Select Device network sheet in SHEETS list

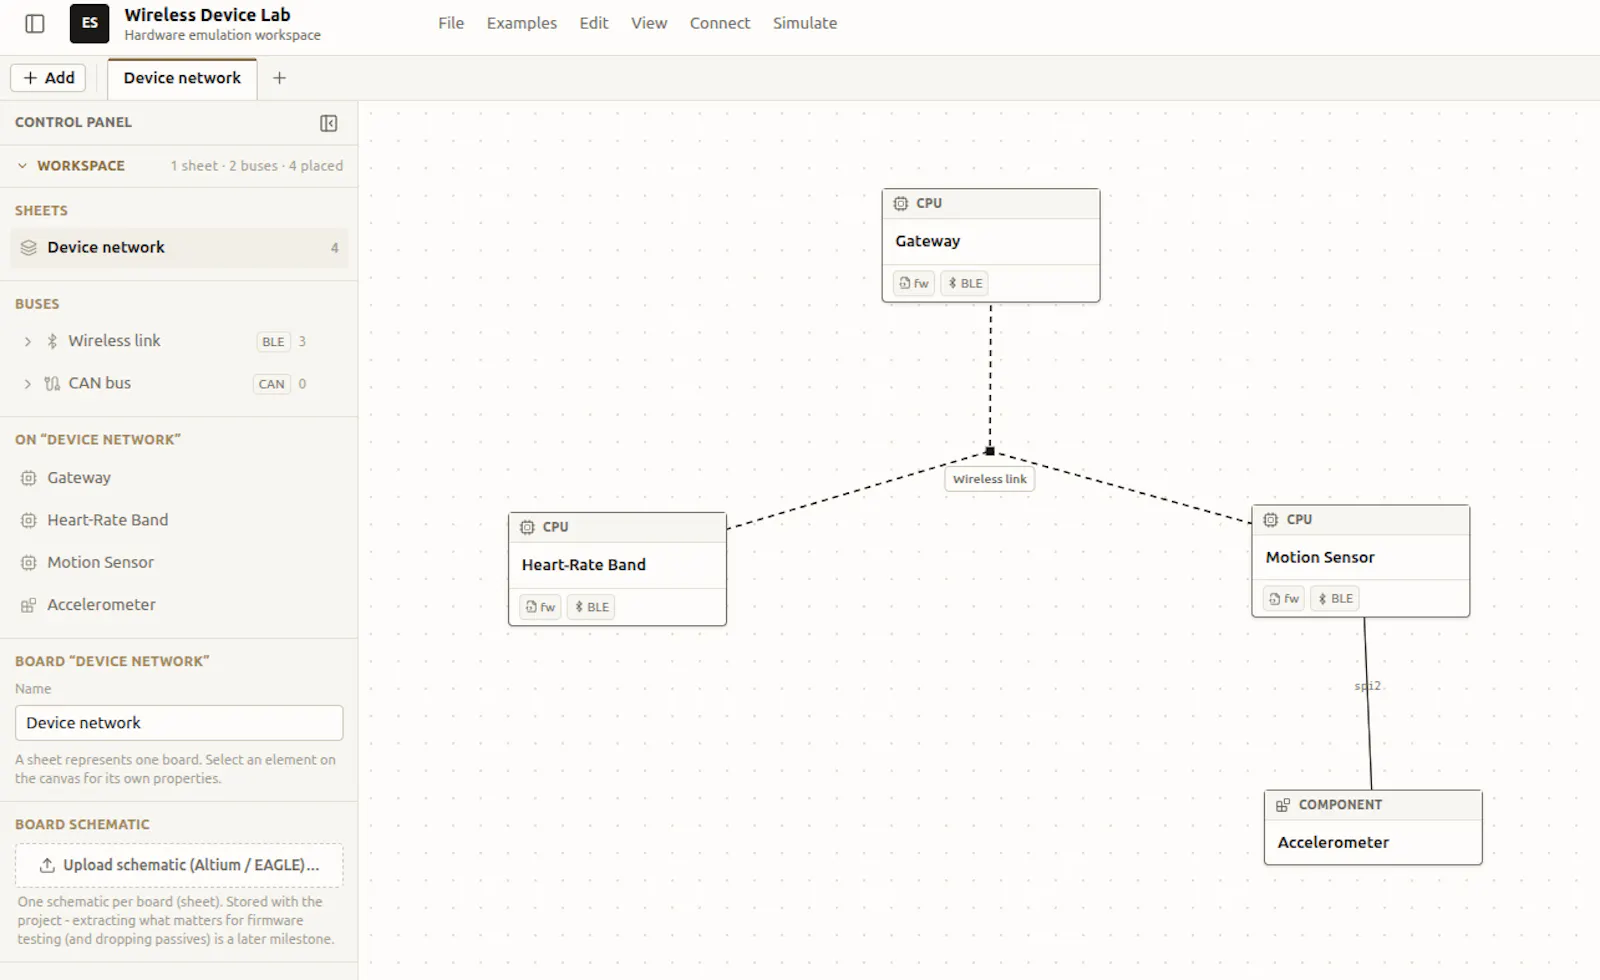179,248
